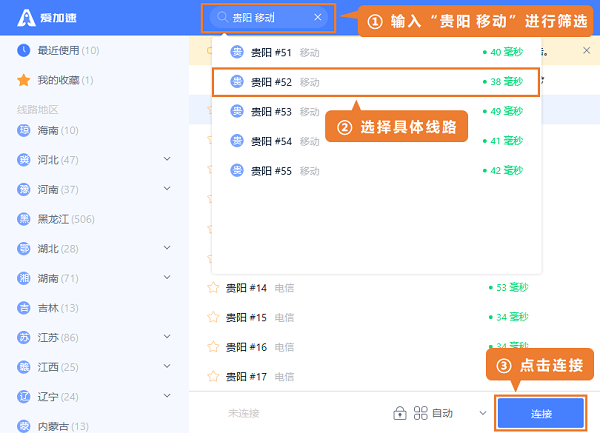Click the 河南 region badge icon
This screenshot has width=600, height=433.
[x=24, y=189]
